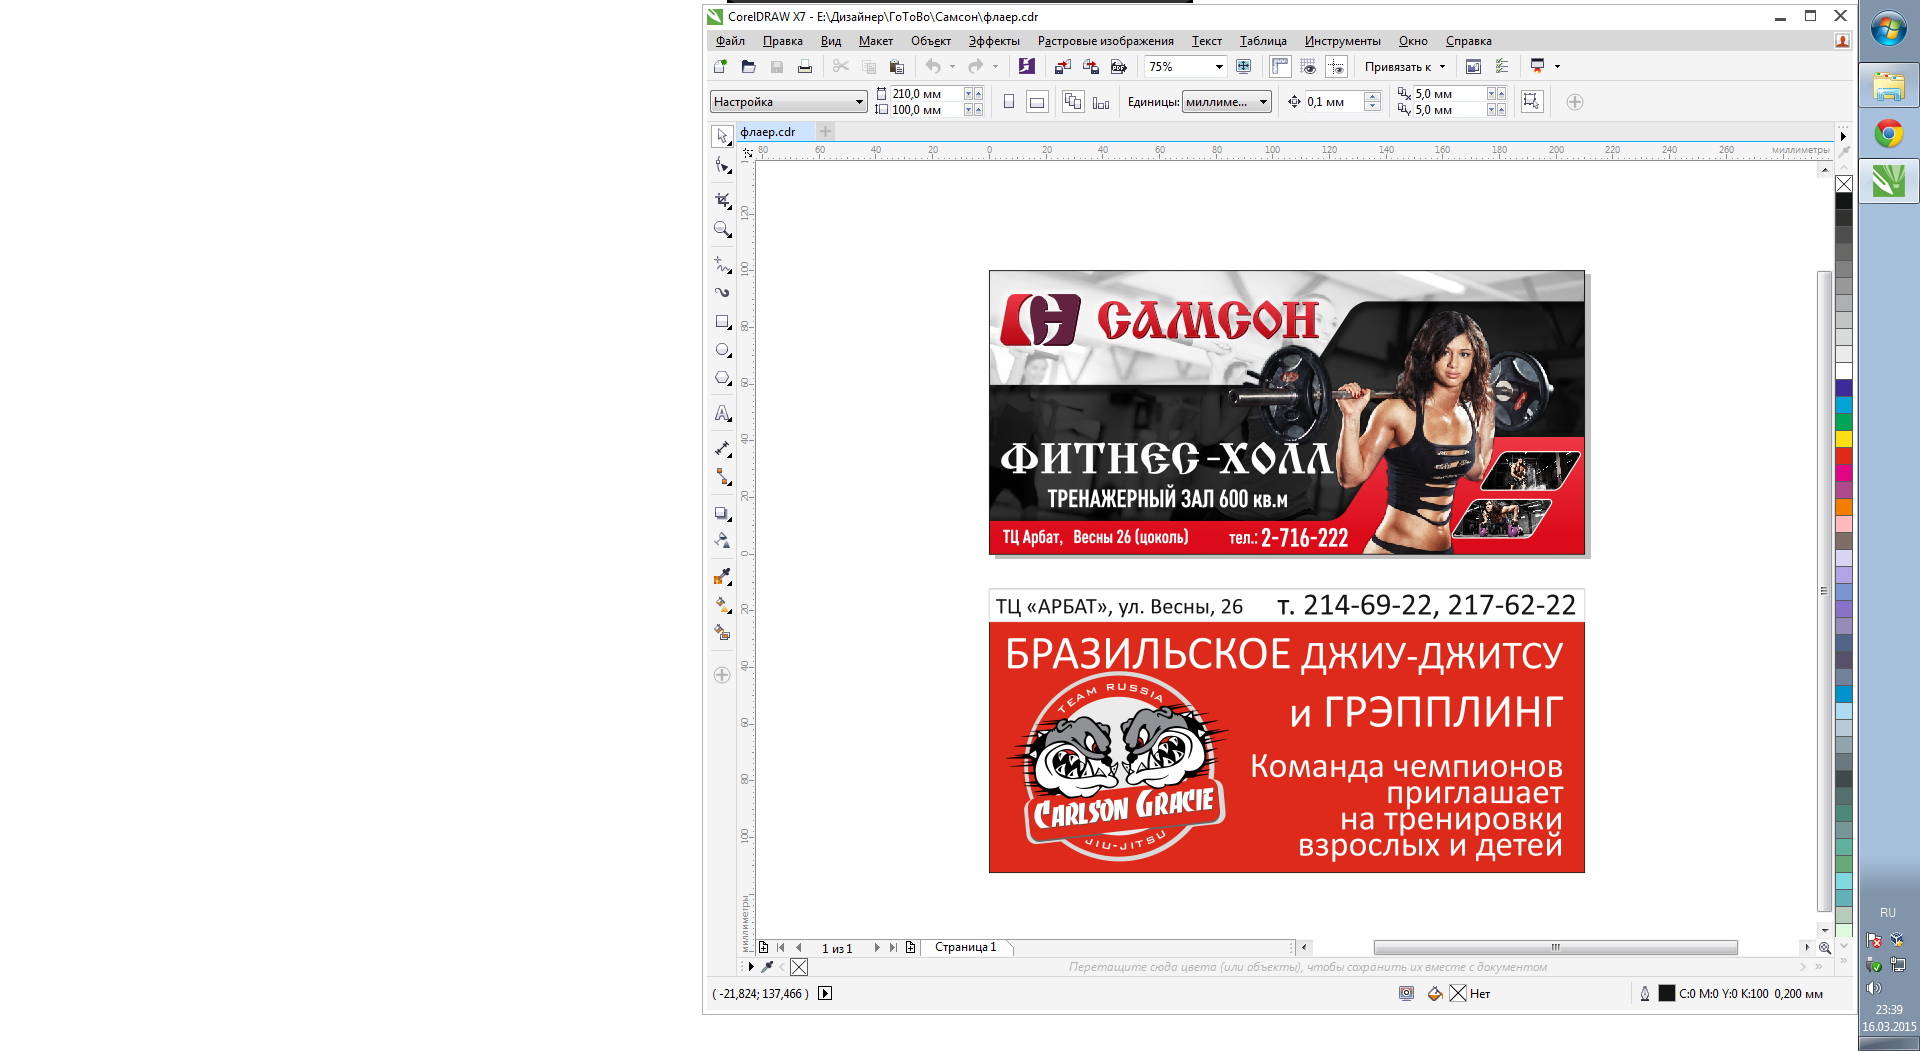Go to the next page arrow
This screenshot has width=1920, height=1051.
coord(877,948)
